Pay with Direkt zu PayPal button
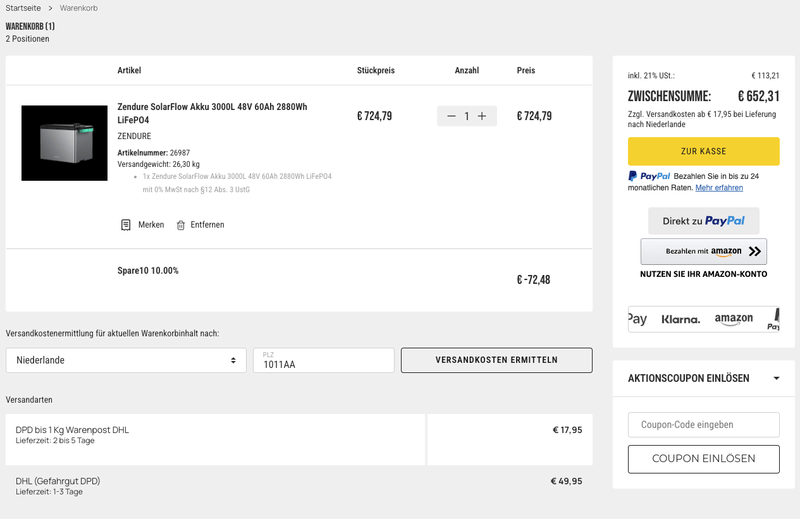The height and width of the screenshot is (519, 800). click(x=704, y=221)
